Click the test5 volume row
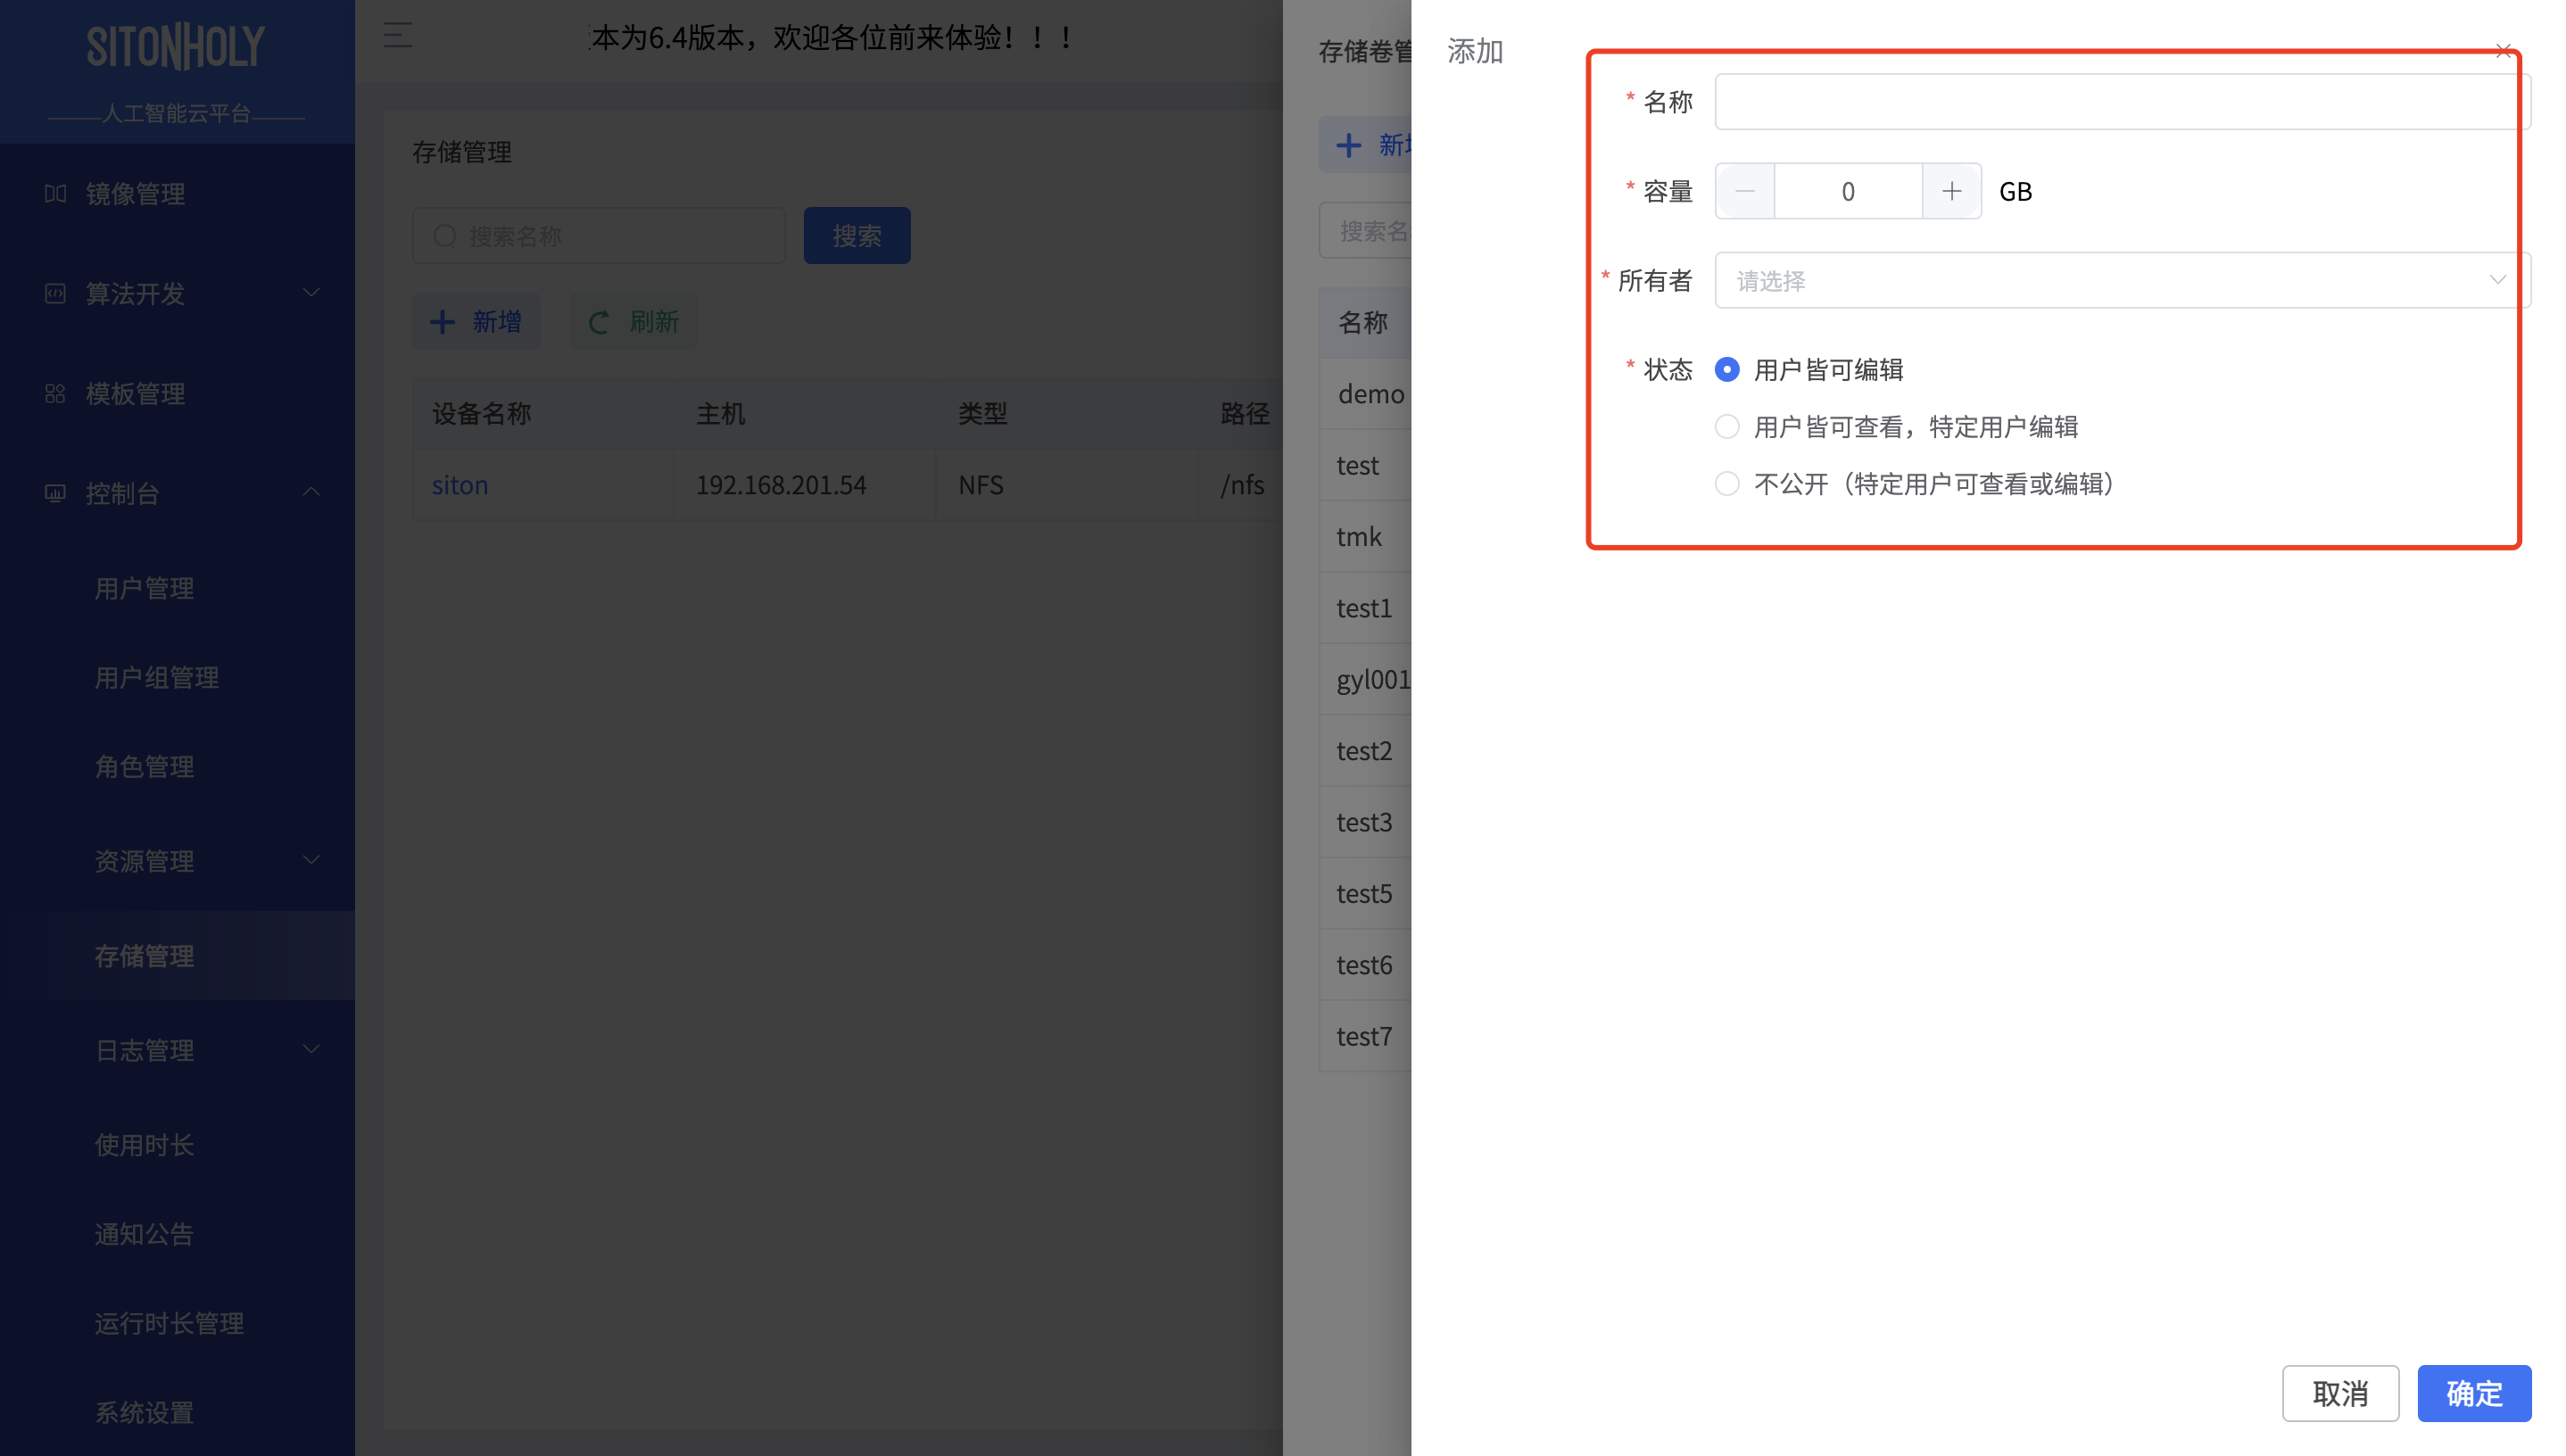 pyautogui.click(x=1366, y=894)
